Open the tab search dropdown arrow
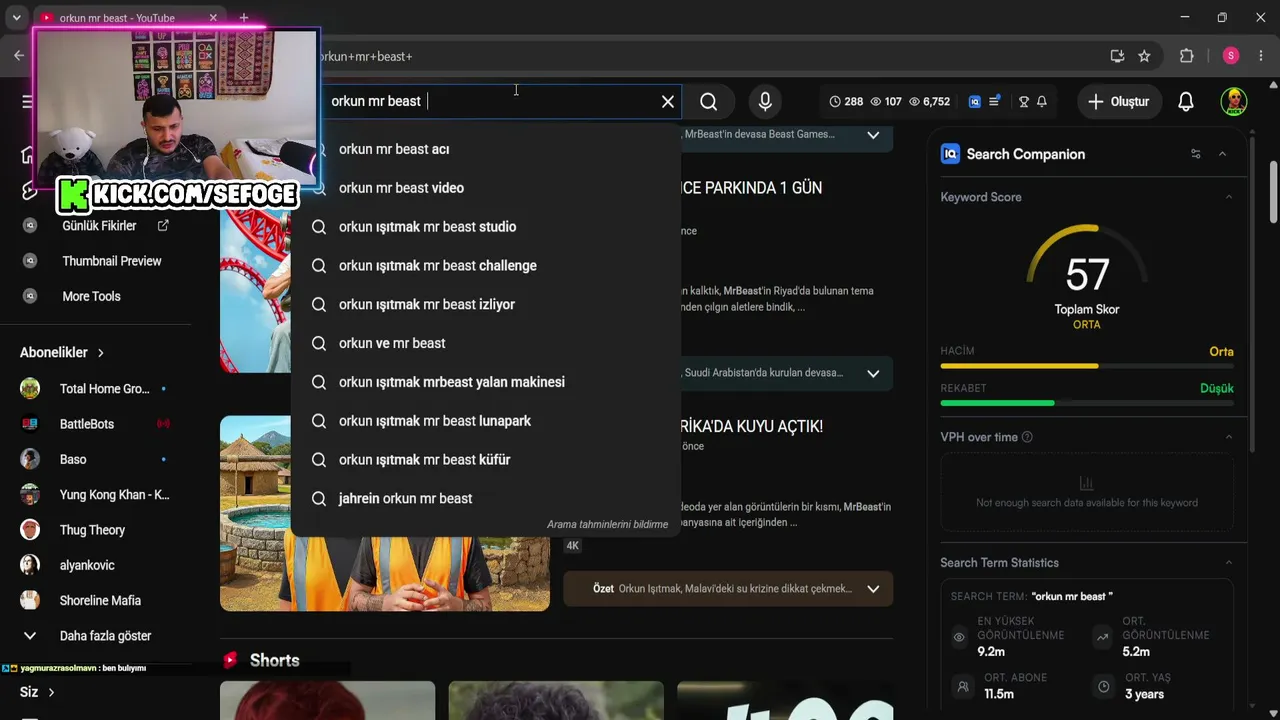The width and height of the screenshot is (1280, 720). click(16, 18)
